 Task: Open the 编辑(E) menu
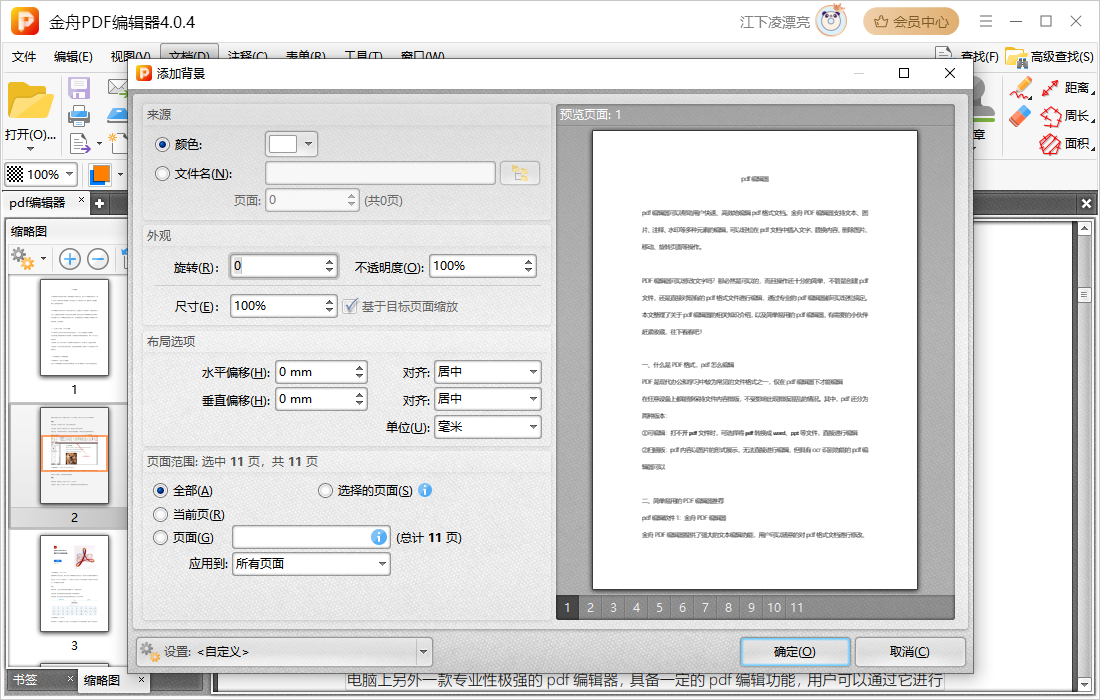(x=73, y=56)
